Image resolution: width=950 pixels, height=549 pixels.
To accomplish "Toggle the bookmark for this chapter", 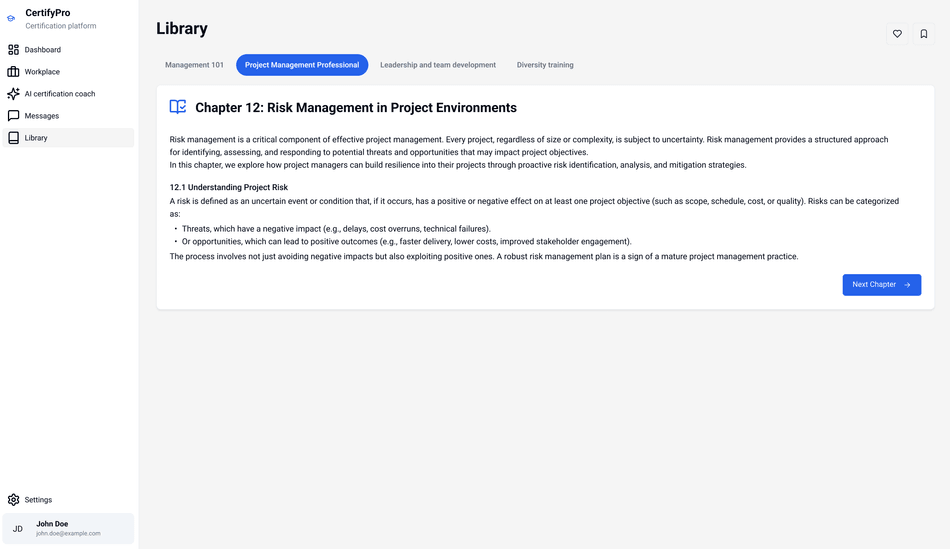I will [x=924, y=34].
